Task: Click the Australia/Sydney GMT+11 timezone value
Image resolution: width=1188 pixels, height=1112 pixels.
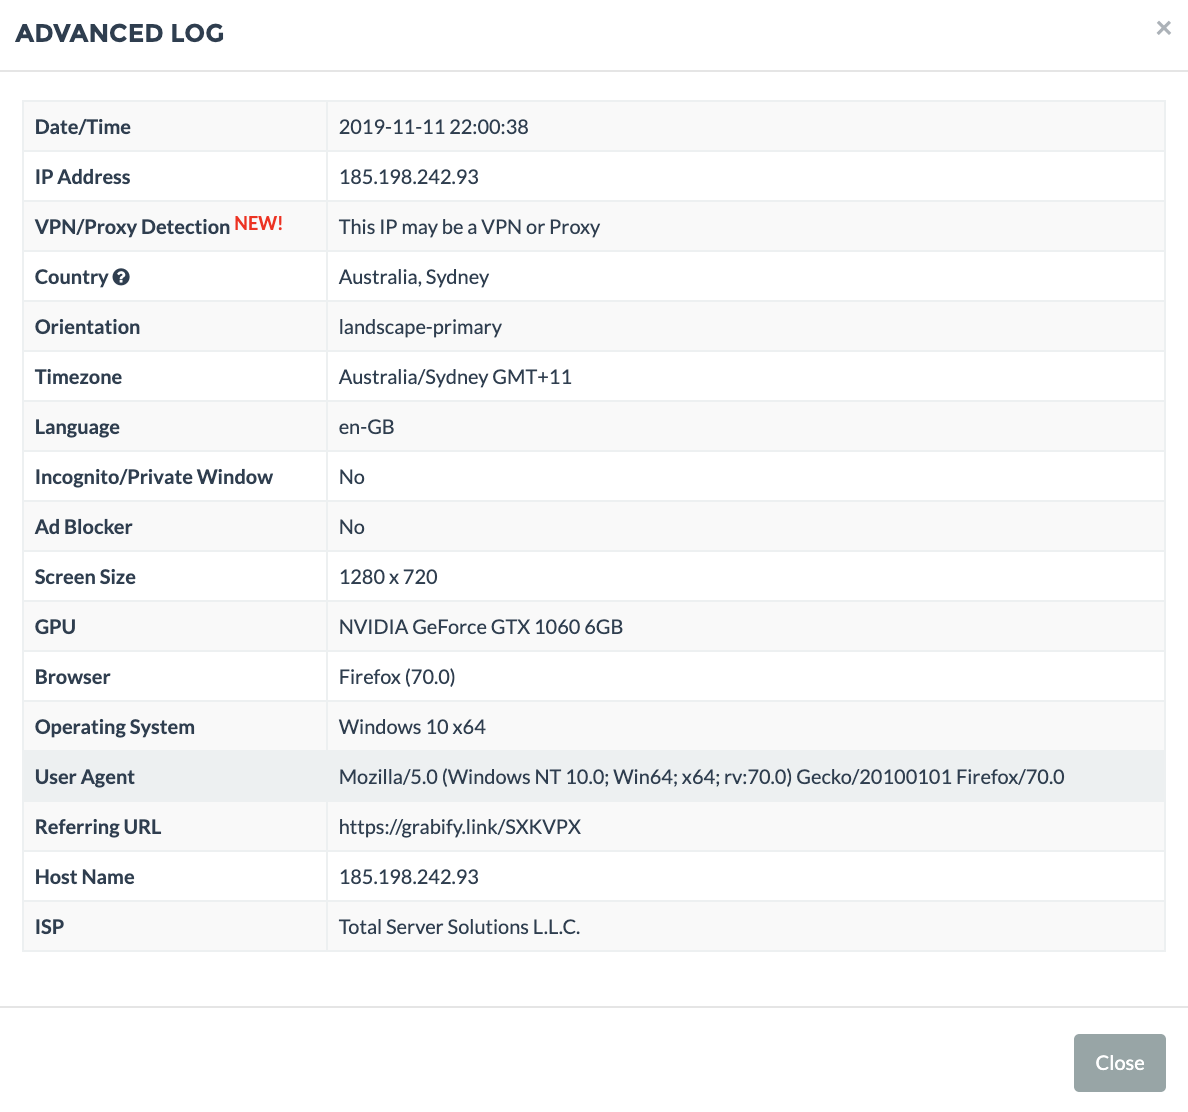Action: click(x=455, y=377)
